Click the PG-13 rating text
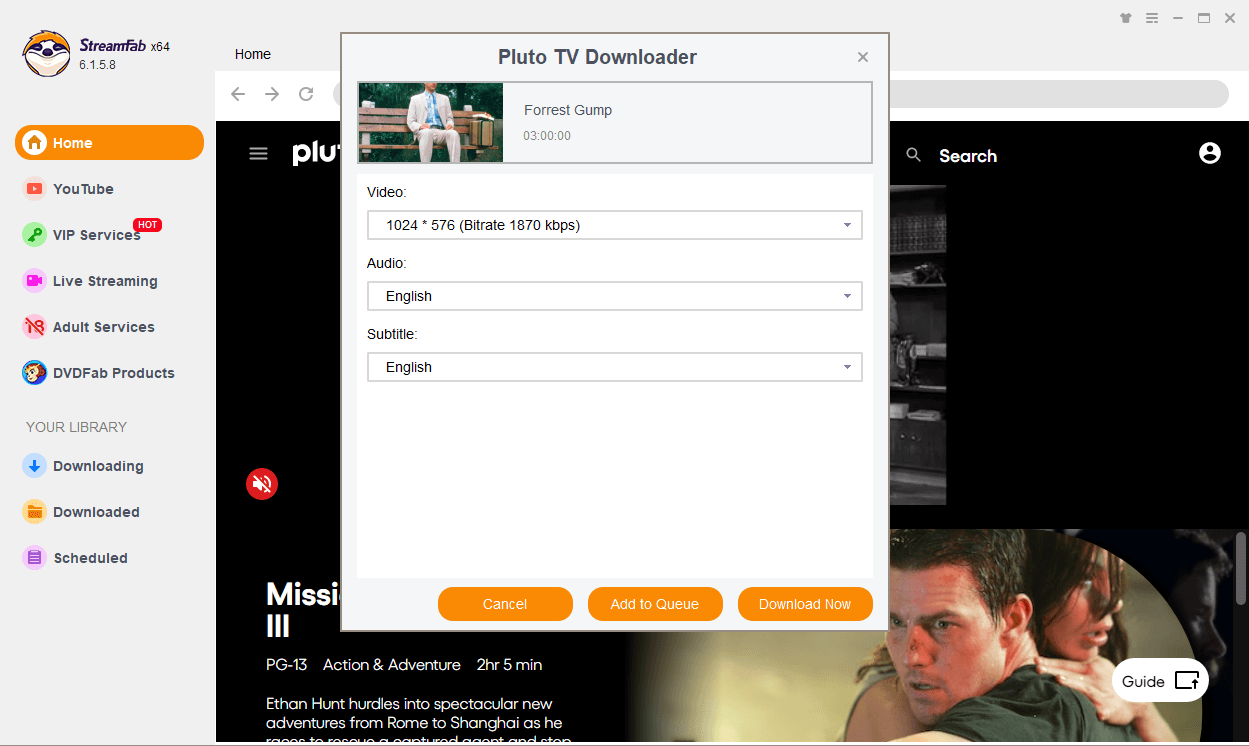The width and height of the screenshot is (1249, 746). coord(287,665)
